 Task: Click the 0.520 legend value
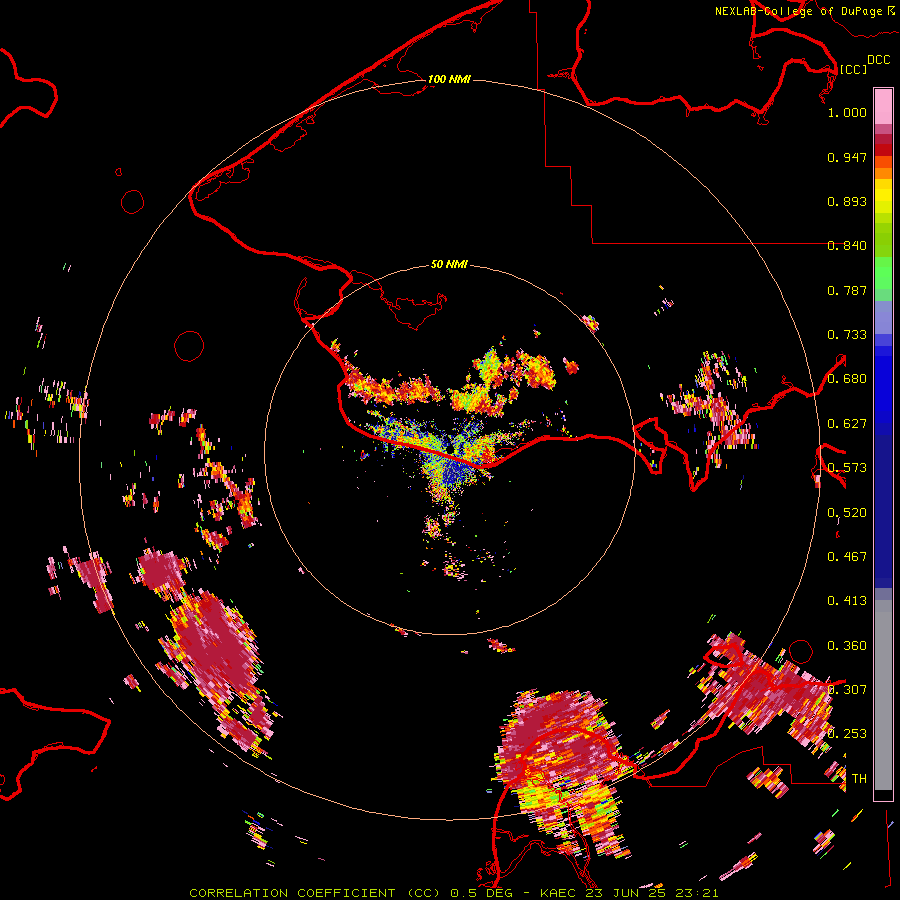pyautogui.click(x=847, y=513)
